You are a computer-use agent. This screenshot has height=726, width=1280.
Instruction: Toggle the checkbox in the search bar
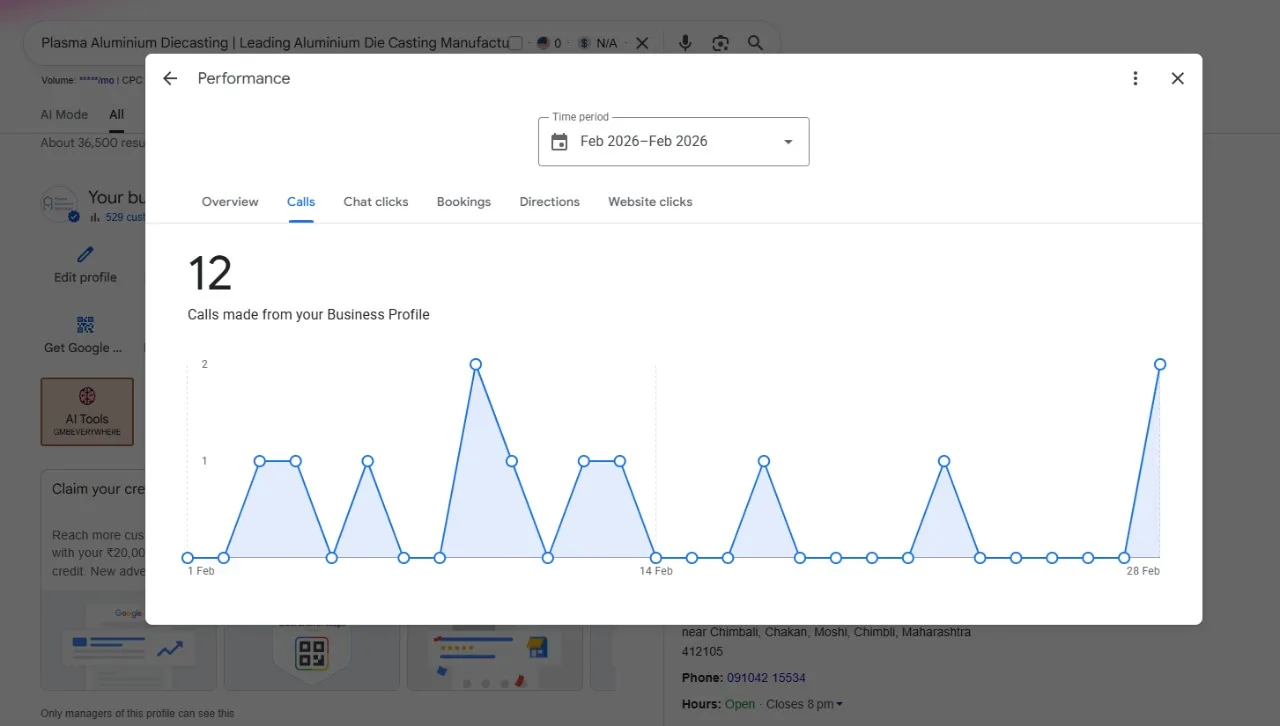pos(515,43)
